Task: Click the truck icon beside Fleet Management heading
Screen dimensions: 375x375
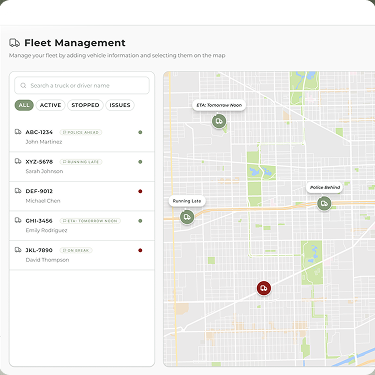Action: click(x=14, y=43)
